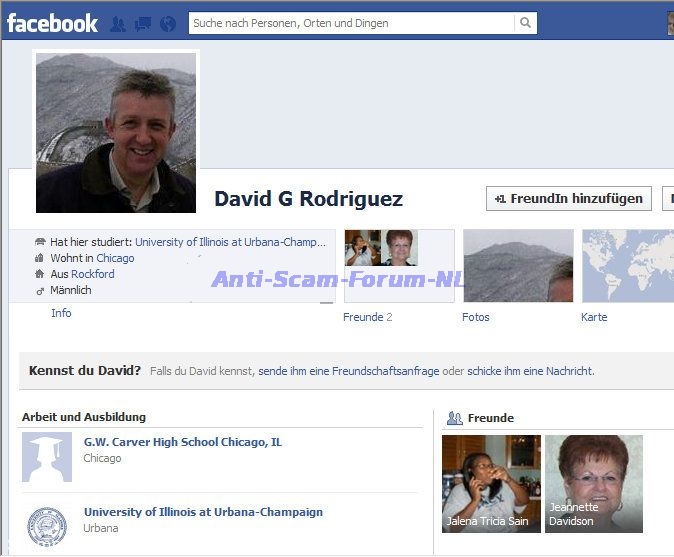The width and height of the screenshot is (674, 557).
Task: Click the Rockford hometown link
Action: point(92,274)
